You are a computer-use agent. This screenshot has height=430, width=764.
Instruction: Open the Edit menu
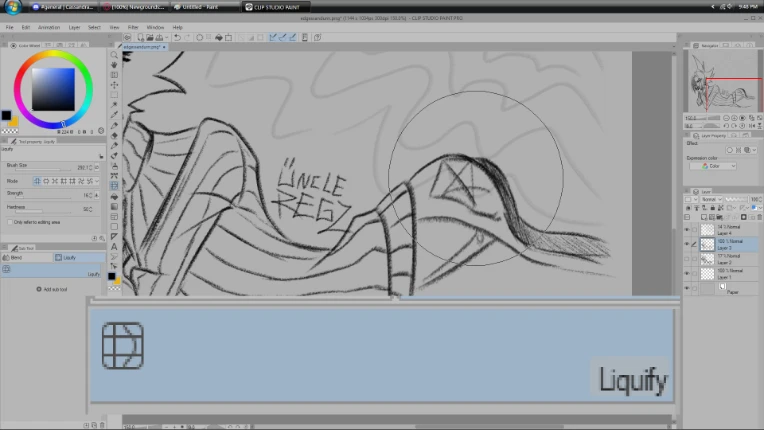(x=25, y=27)
